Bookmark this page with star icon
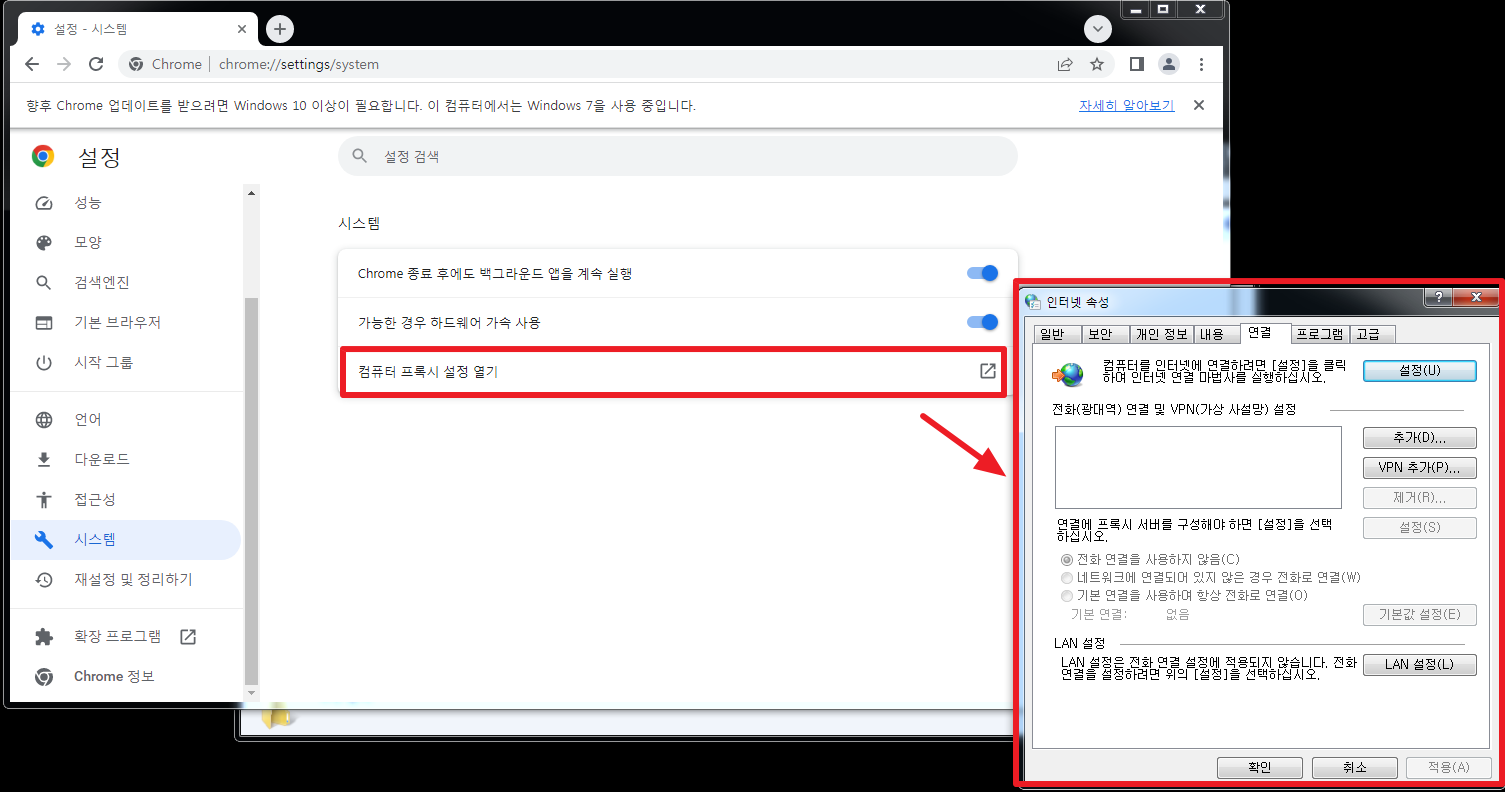1505x792 pixels. click(x=1097, y=64)
